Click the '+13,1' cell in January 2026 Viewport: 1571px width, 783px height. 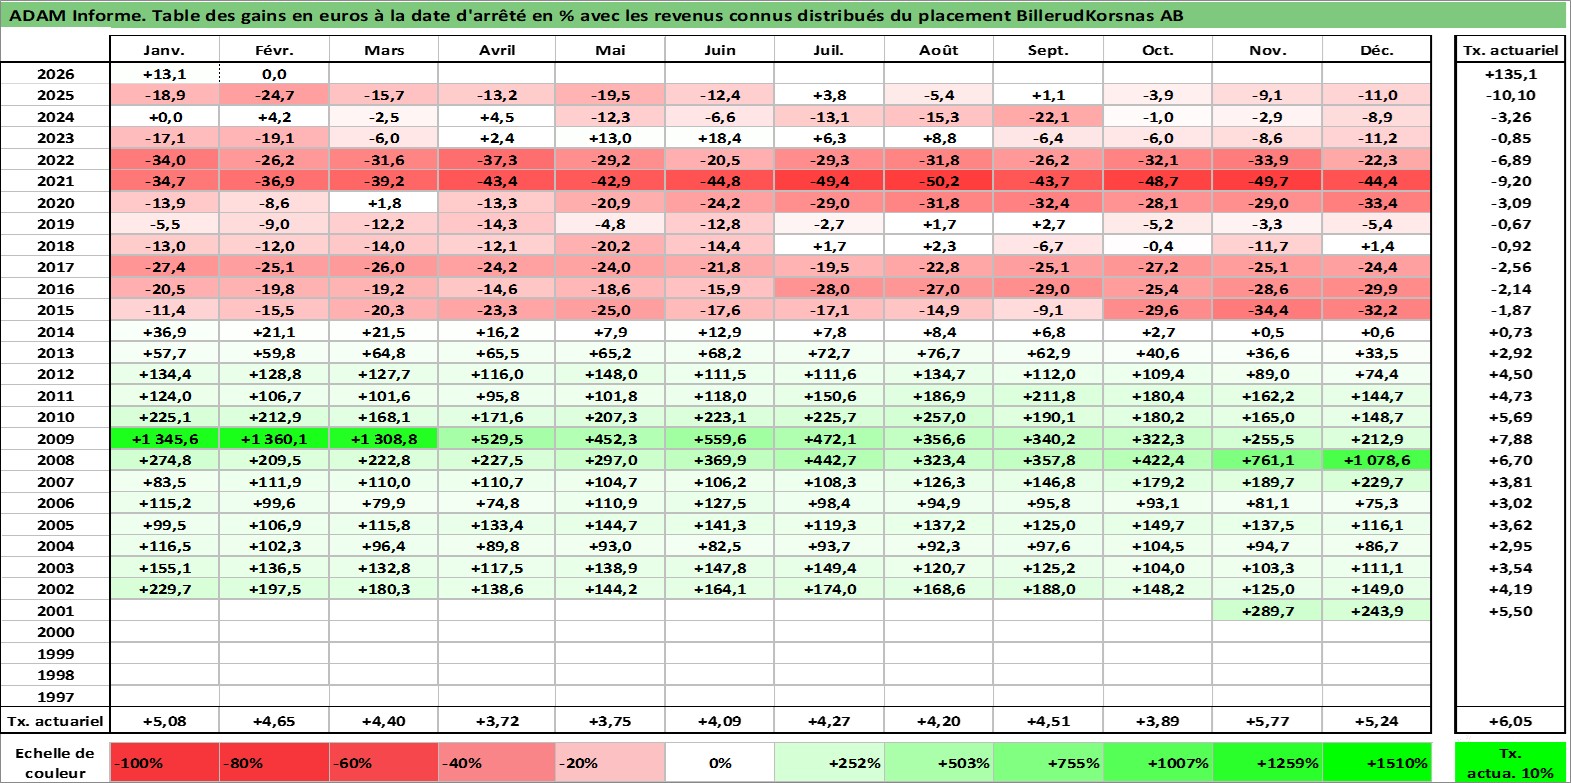coord(164,74)
